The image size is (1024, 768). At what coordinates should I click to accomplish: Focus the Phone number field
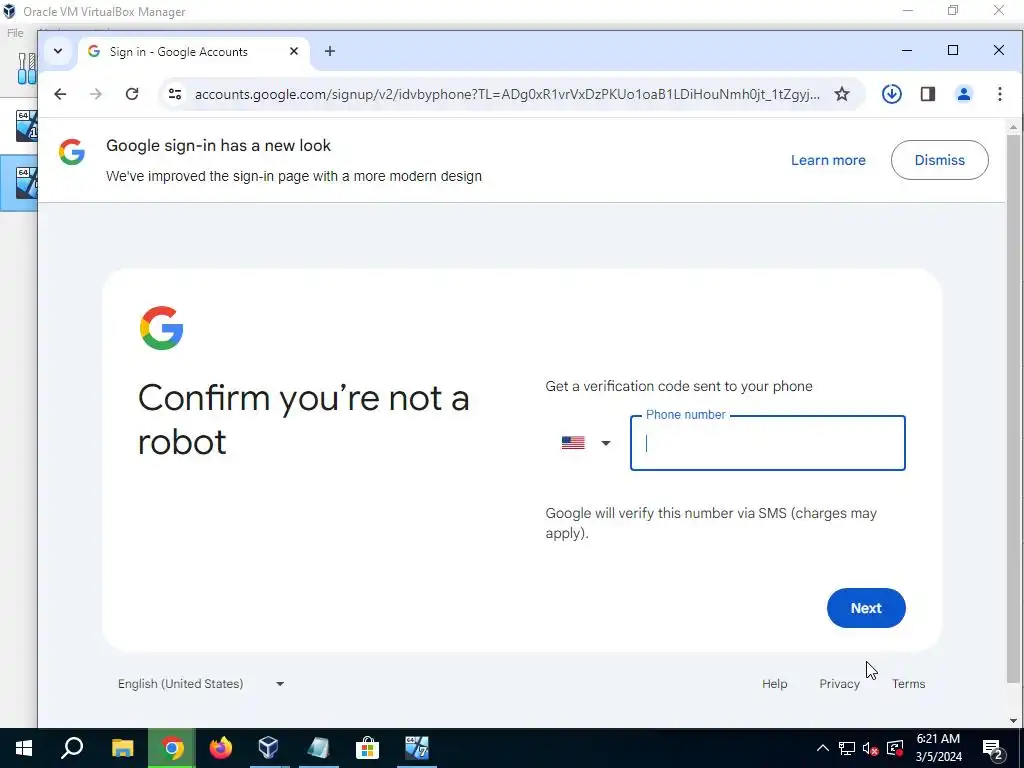(x=767, y=443)
